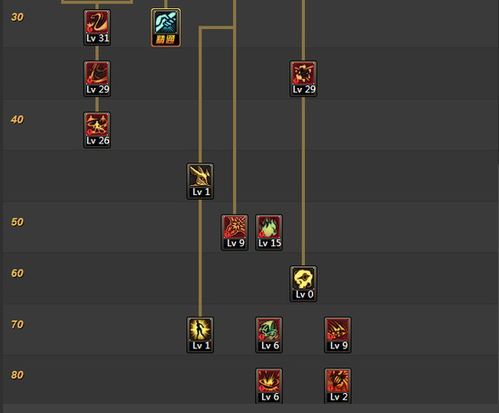The height and width of the screenshot is (413, 499).
Task: Select the Lv 15 green flame skill
Action: [x=269, y=232]
